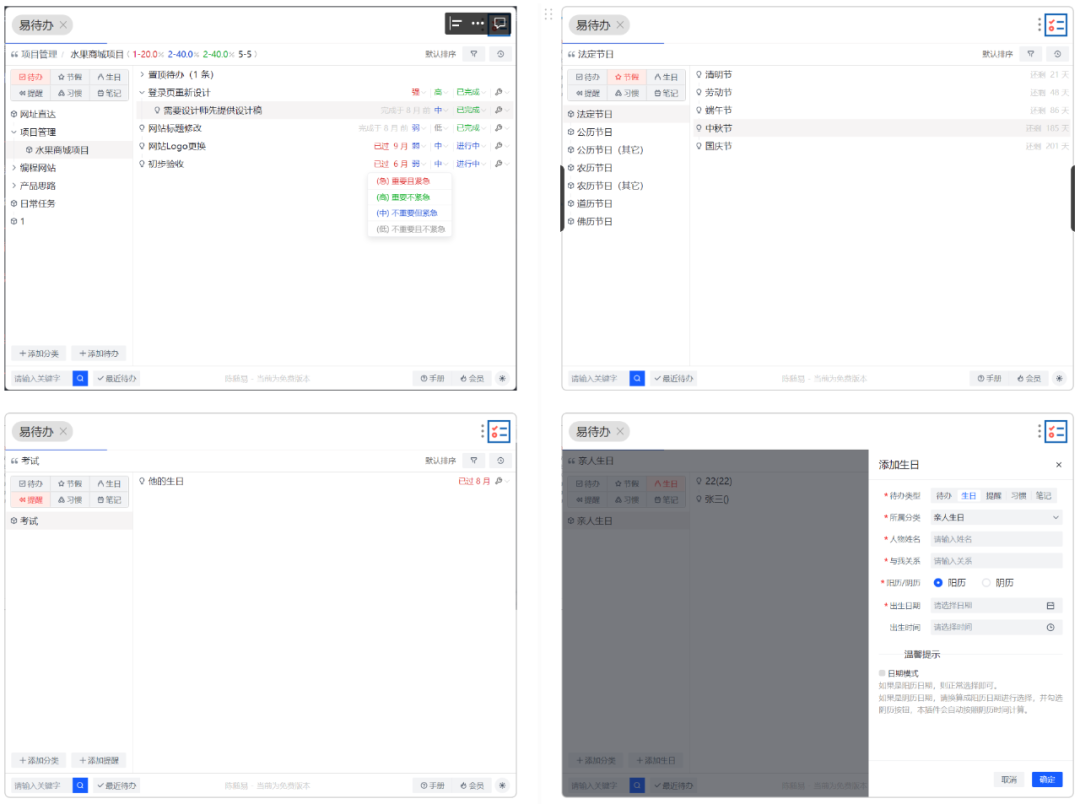Click the bulb icon beside 网站标题修改
The width and height of the screenshot is (1080, 804).
pyautogui.click(x=142, y=128)
